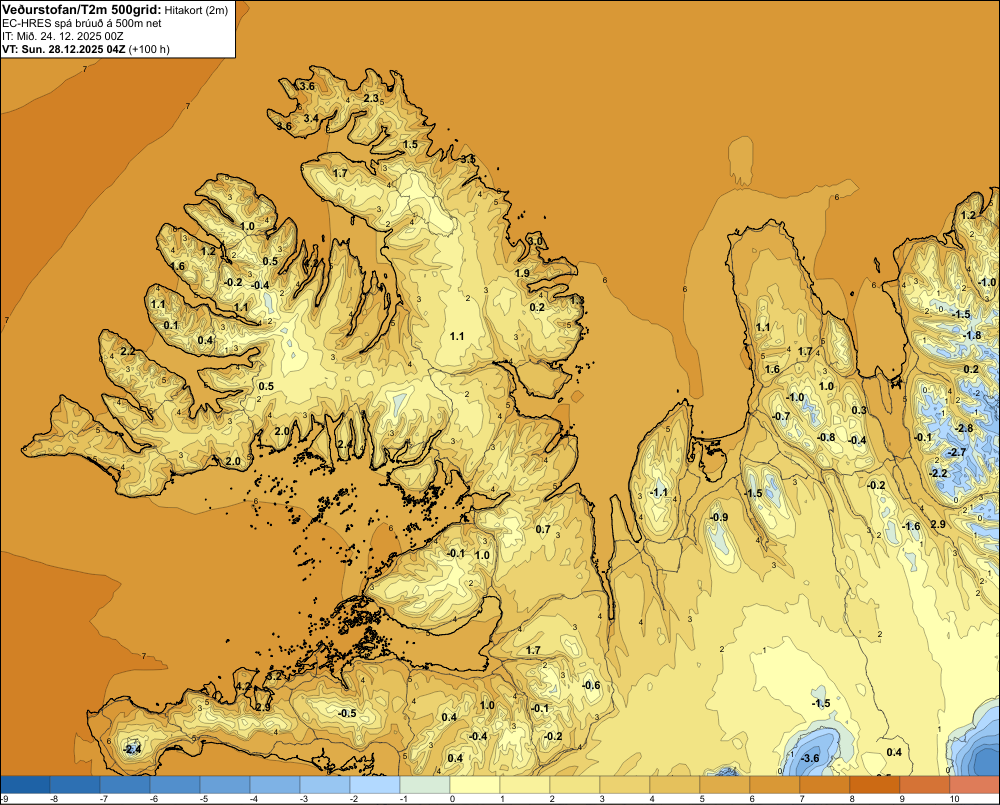Click the '3.5' temperature value
This screenshot has width=1000, height=805.
coord(468,159)
